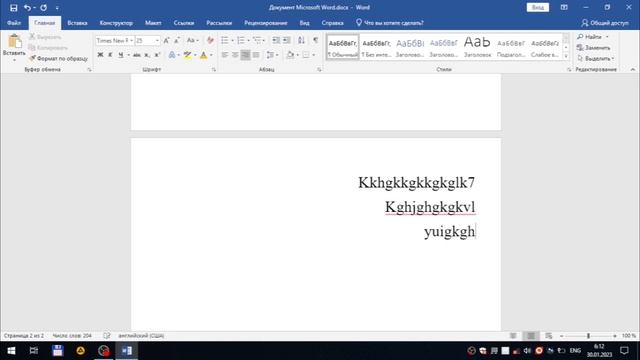Viewport: 640px width, 360px height.
Task: Click Format Painter (Формат по образцу)
Action: tap(58, 58)
